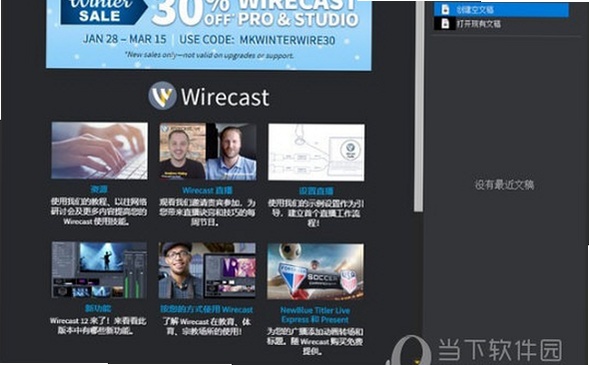This screenshot has height=365, width=589.
Task: Click the 按您的方式使用 Wirecast link
Action: [x=207, y=309]
